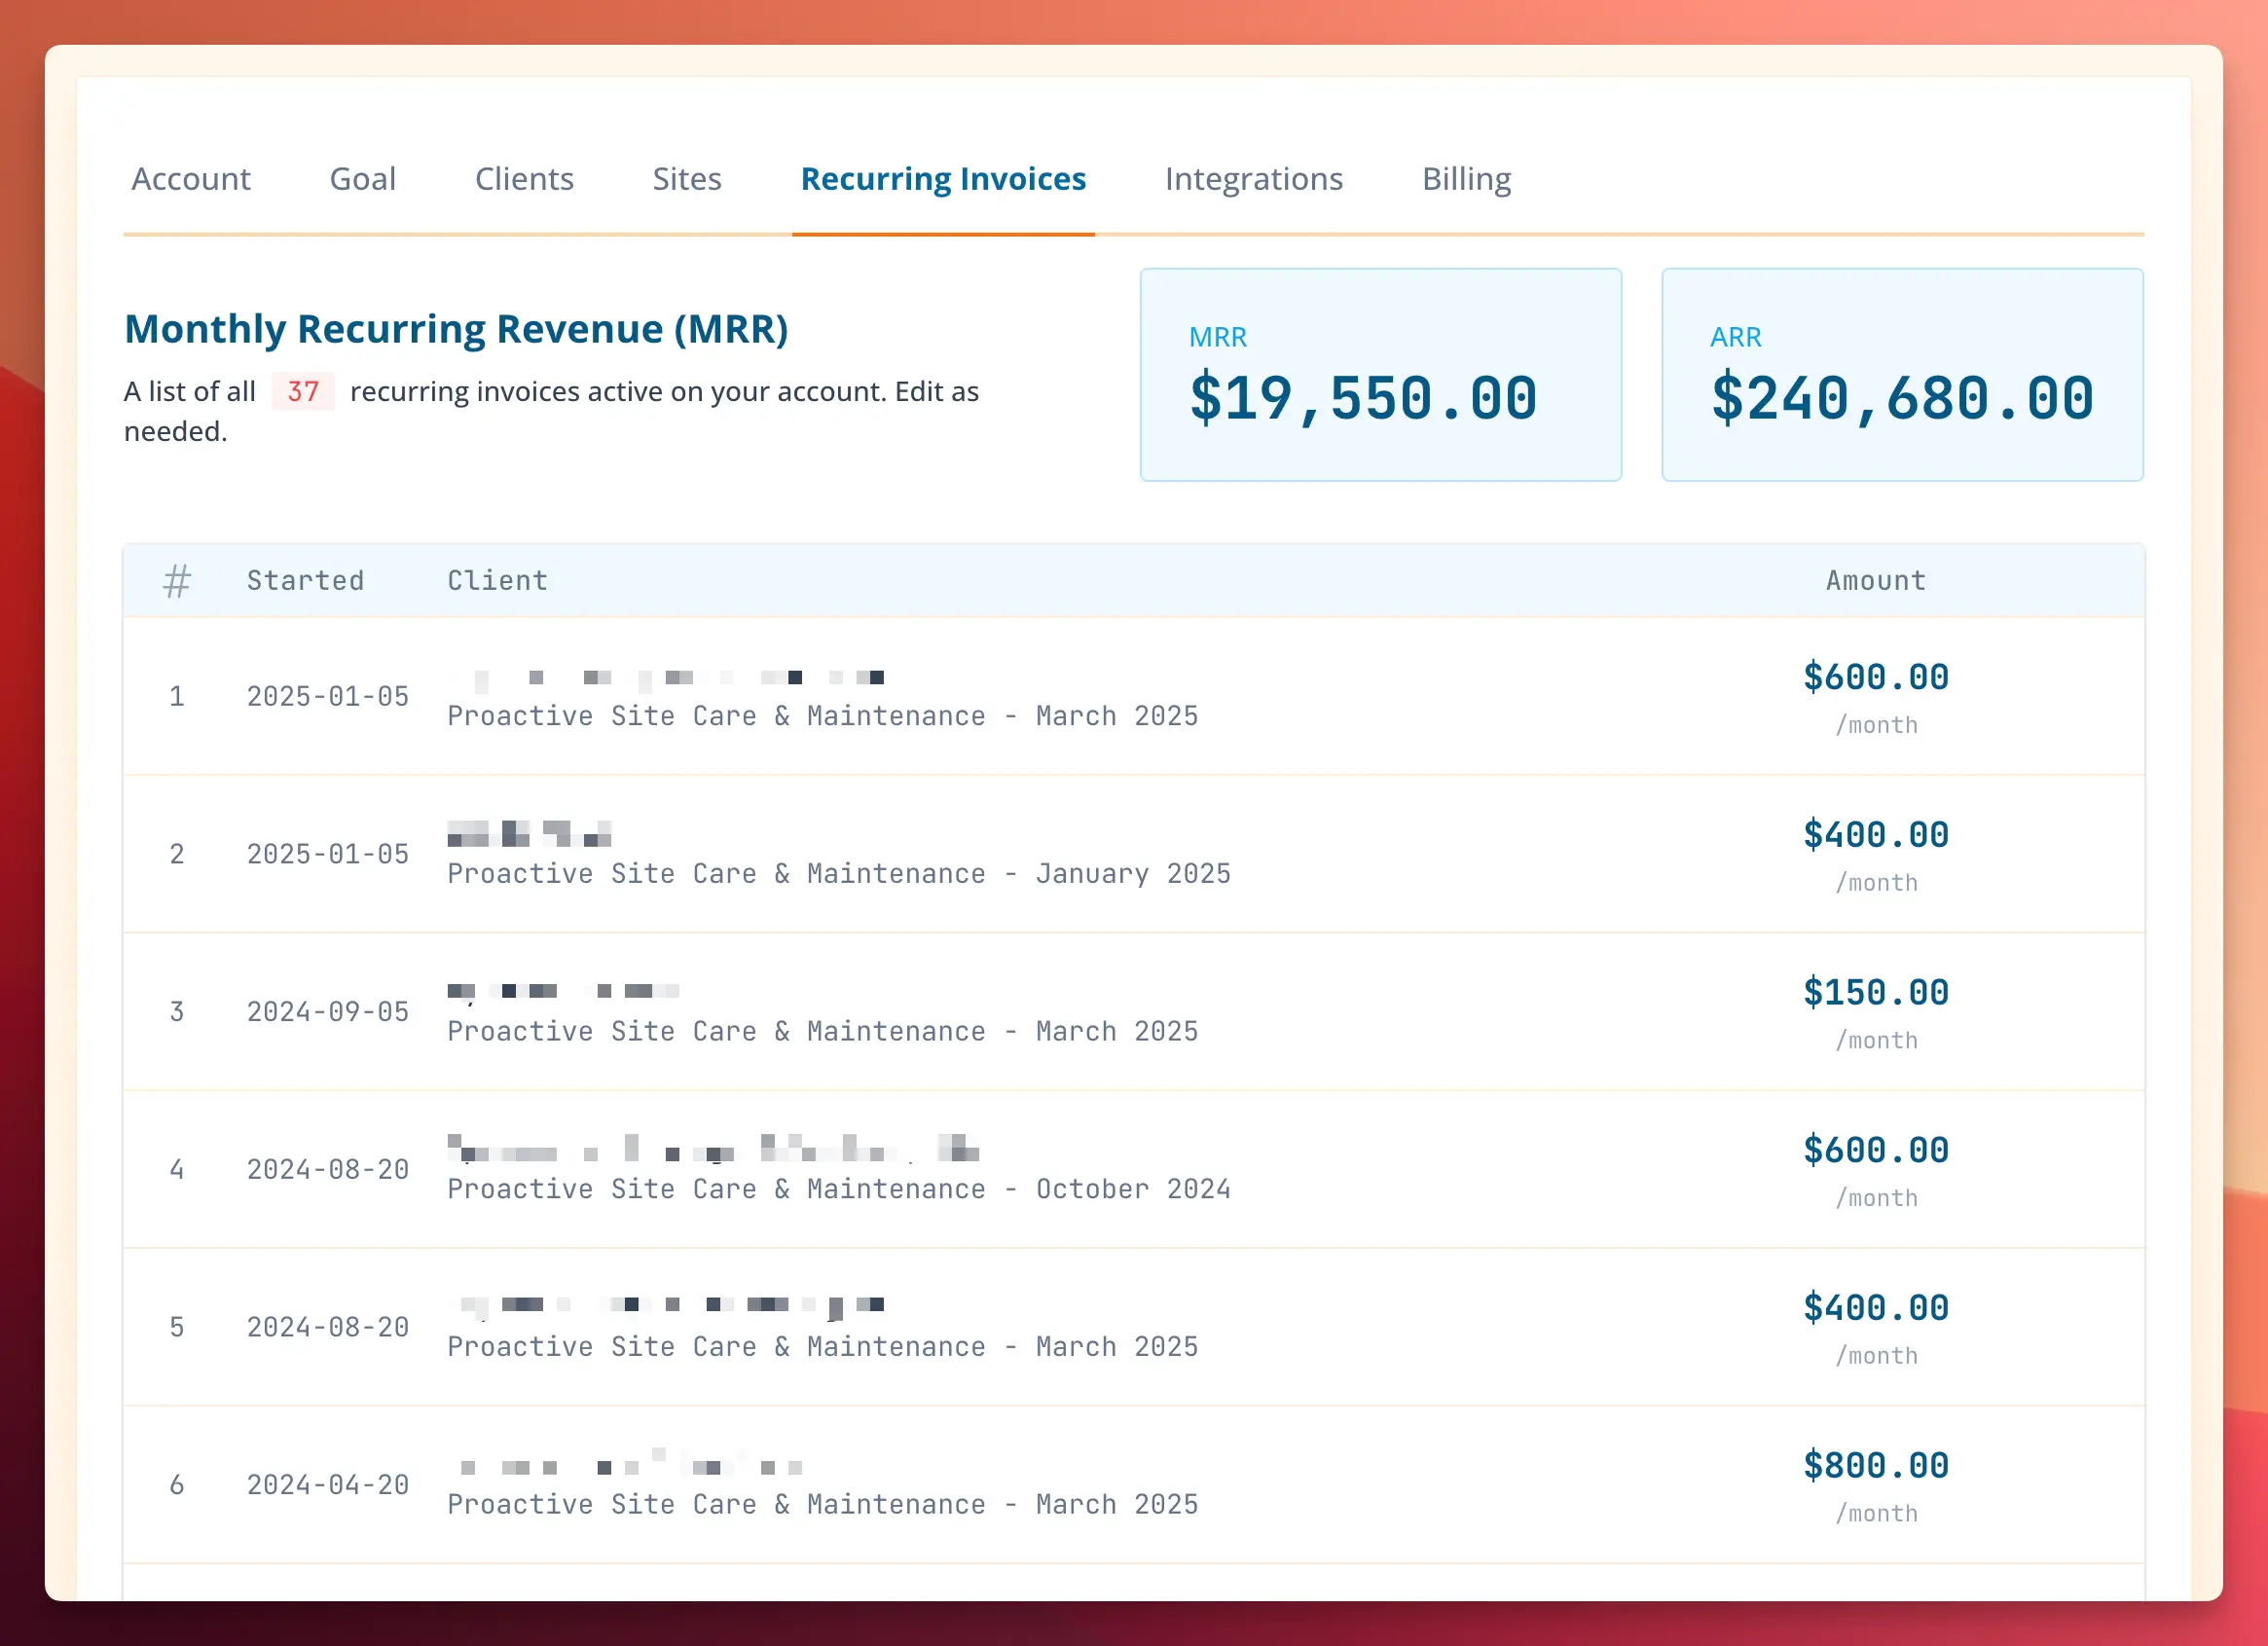Click the 2024-09-05 started date
Image resolution: width=2268 pixels, height=1646 pixels.
coord(327,1012)
